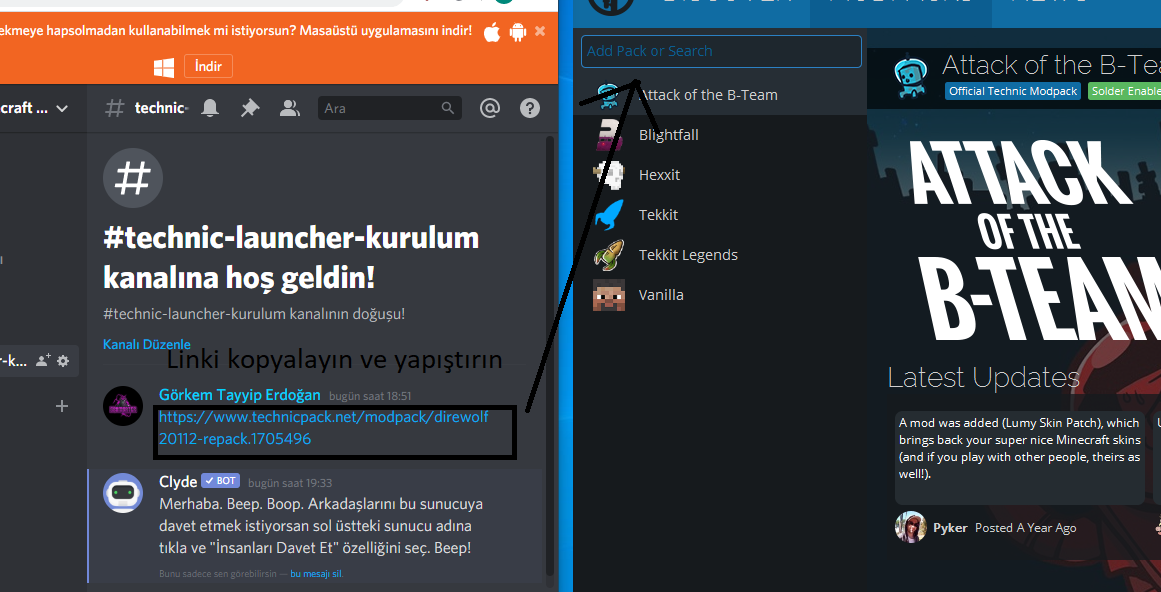Image resolution: width=1161 pixels, height=592 pixels.
Task: Open channel settings gear icon
Action: pyautogui.click(x=63, y=360)
